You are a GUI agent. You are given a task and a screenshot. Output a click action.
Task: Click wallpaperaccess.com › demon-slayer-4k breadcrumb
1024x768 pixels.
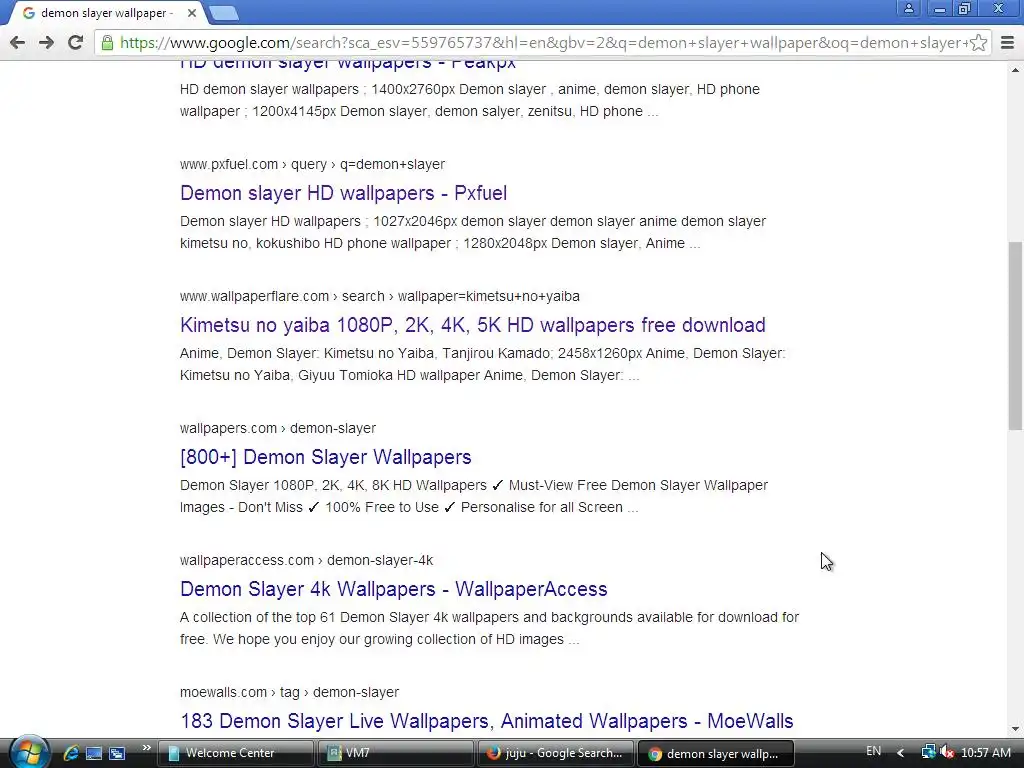click(x=306, y=560)
